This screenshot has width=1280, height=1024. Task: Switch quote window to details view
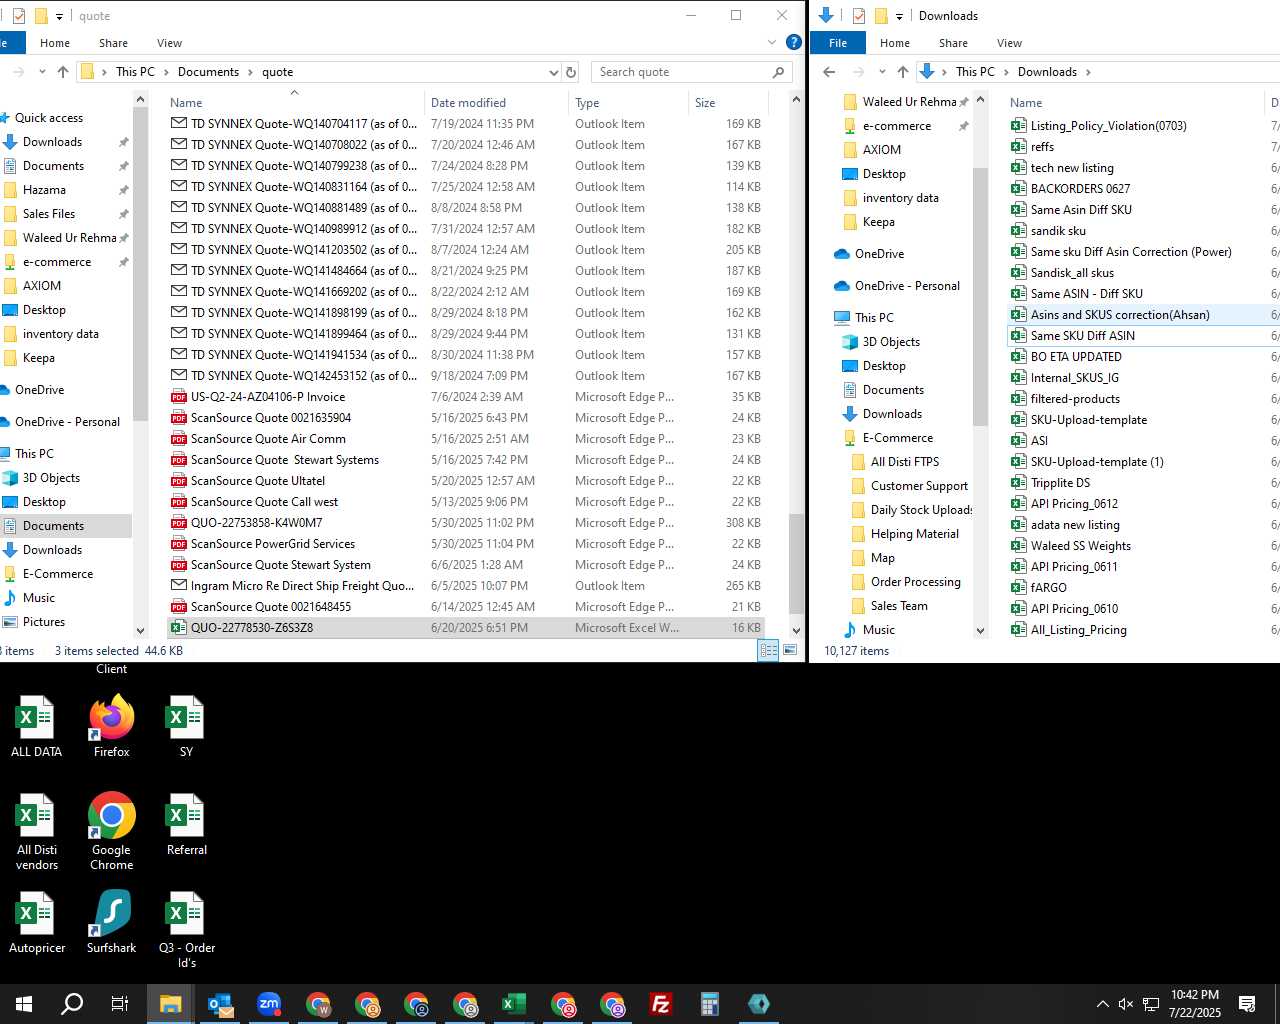[768, 650]
